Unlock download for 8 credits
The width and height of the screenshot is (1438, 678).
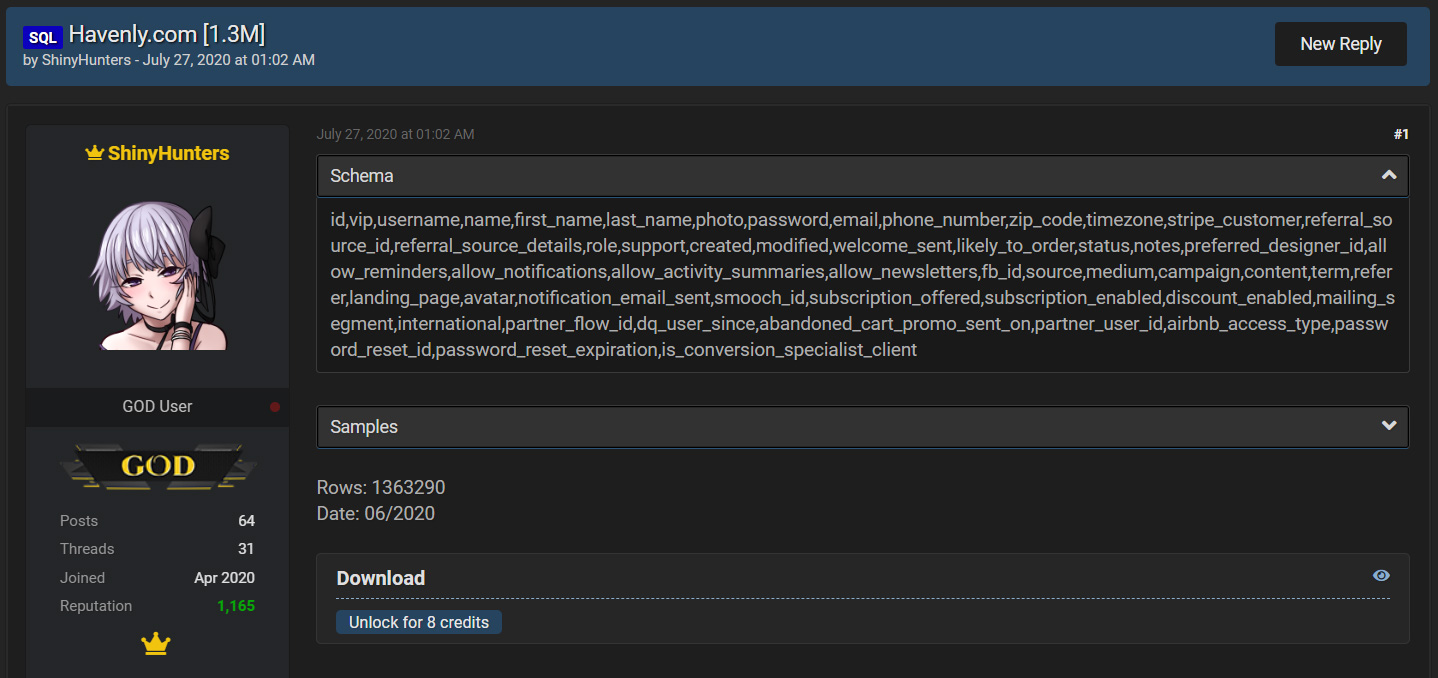[x=419, y=622]
